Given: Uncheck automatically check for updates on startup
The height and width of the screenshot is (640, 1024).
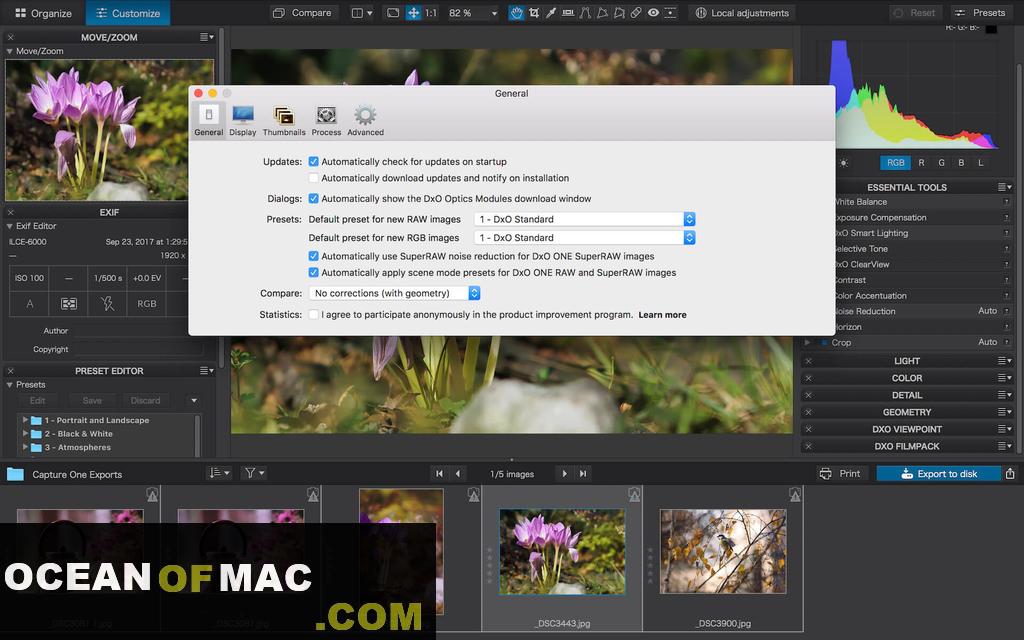Looking at the screenshot, I should pyautogui.click(x=313, y=161).
